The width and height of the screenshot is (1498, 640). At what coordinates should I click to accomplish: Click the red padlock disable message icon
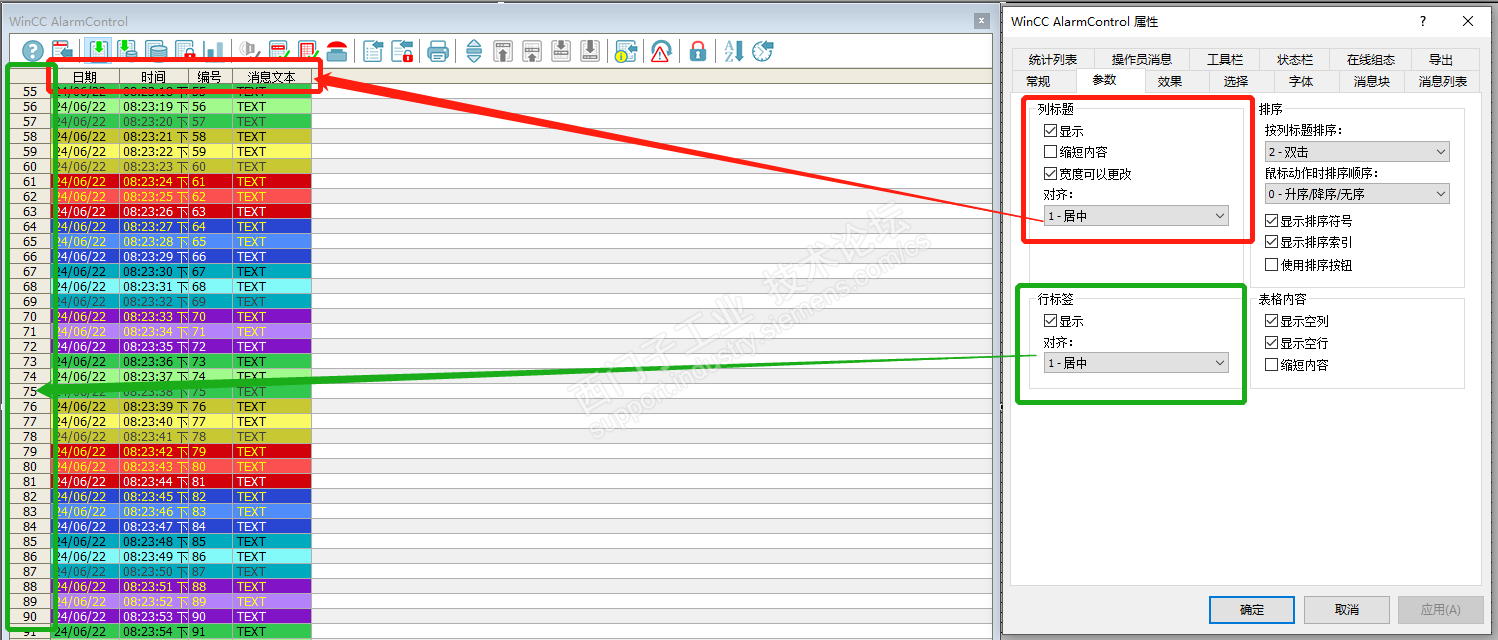click(x=697, y=51)
